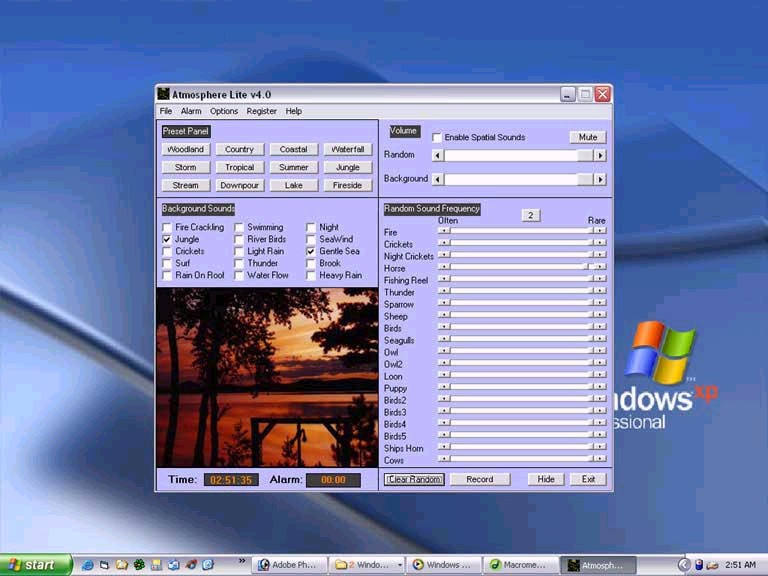This screenshot has width=768, height=576.
Task: Click the Horse frequency slider track
Action: (520, 266)
